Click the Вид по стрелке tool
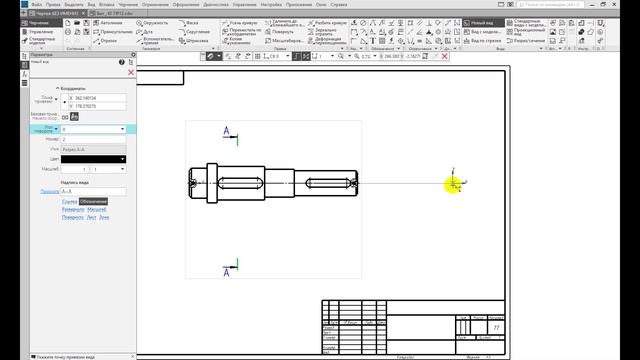 pos(482,40)
